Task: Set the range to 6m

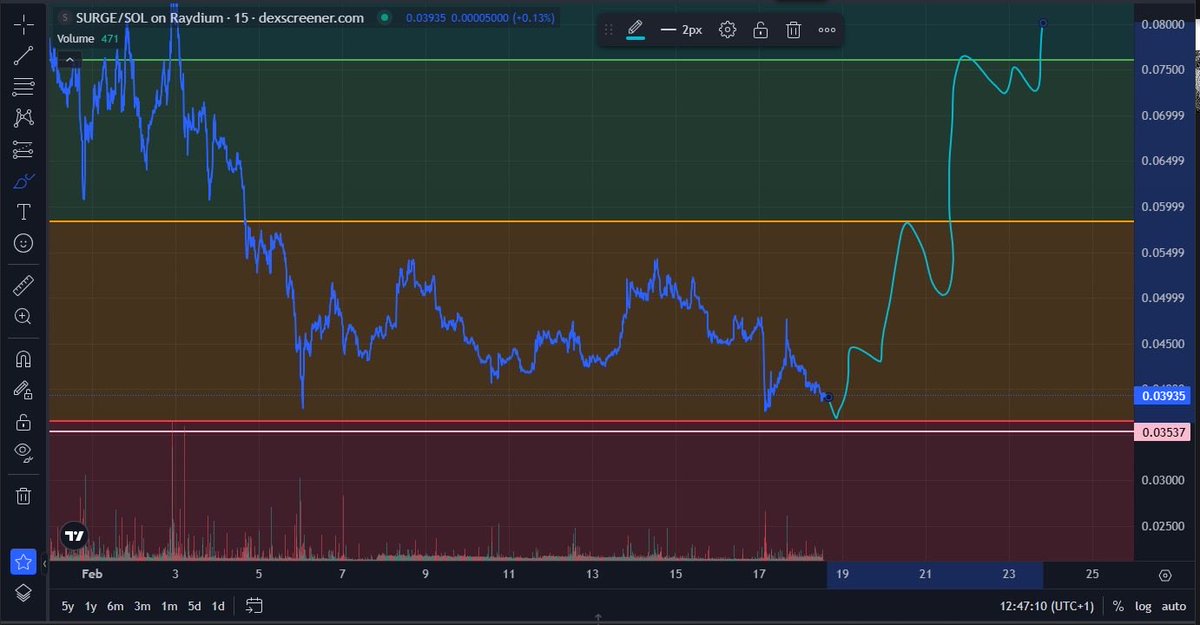Action: (116, 606)
